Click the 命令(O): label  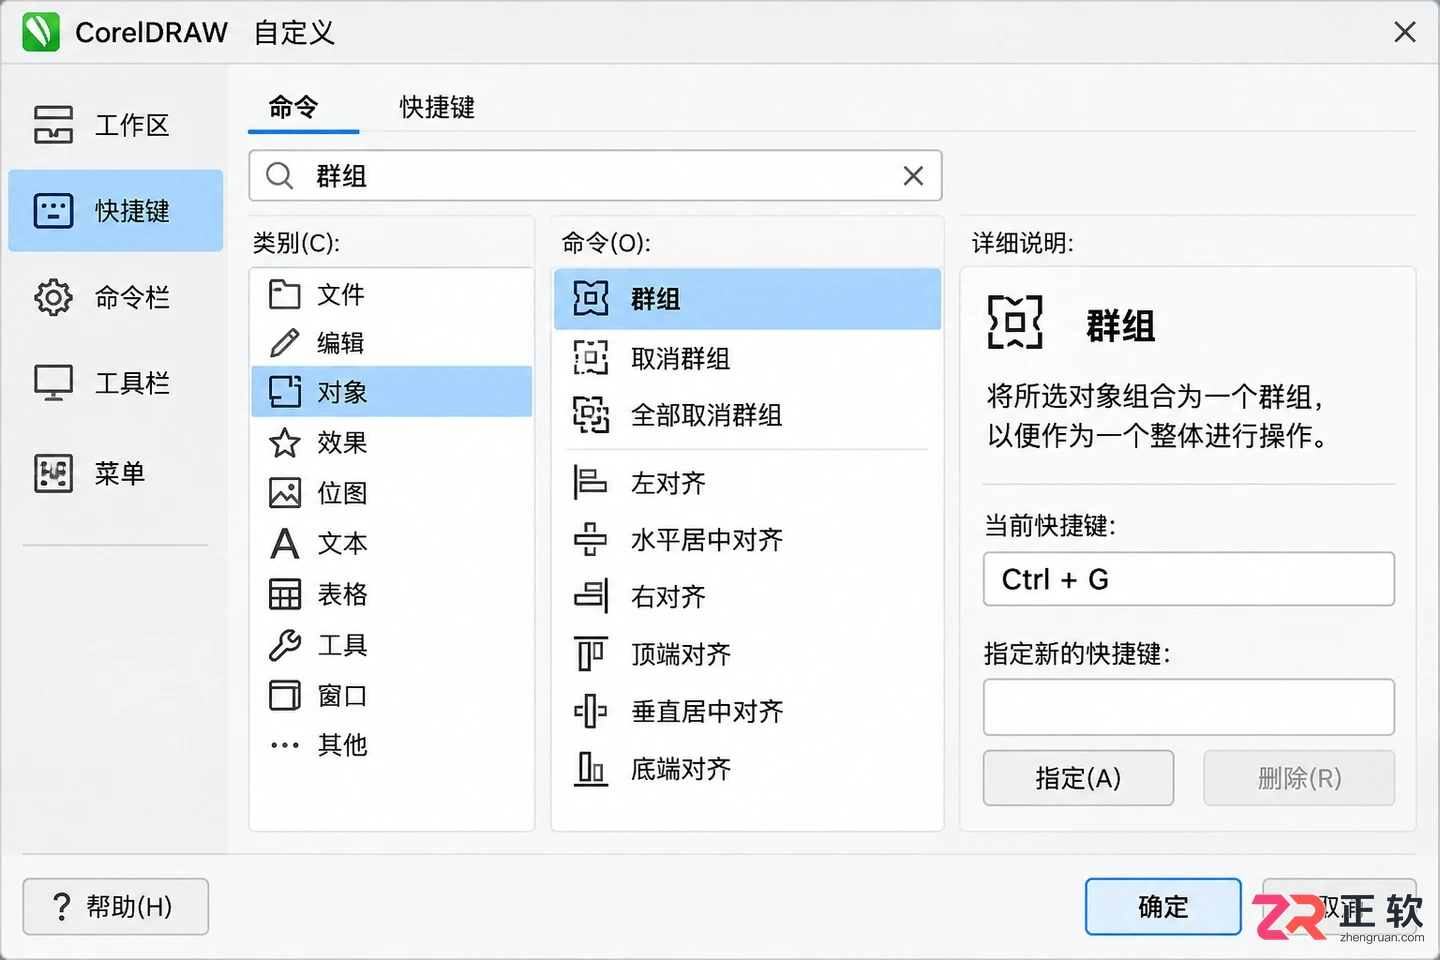tap(607, 243)
